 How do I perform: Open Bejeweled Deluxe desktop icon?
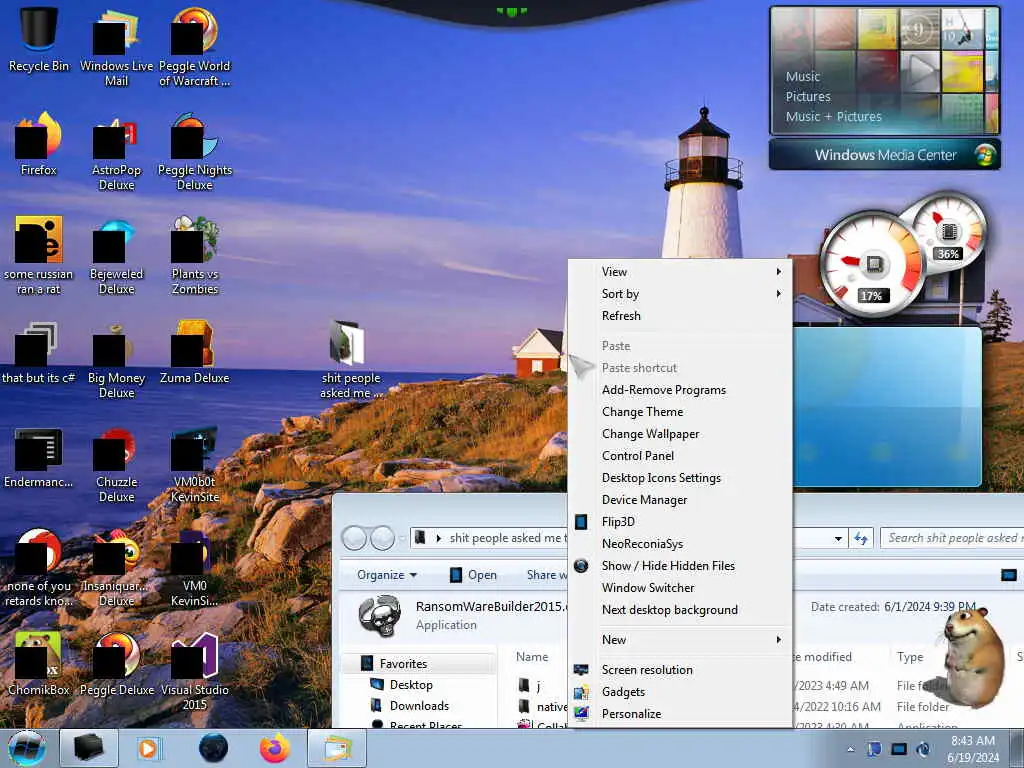[116, 255]
